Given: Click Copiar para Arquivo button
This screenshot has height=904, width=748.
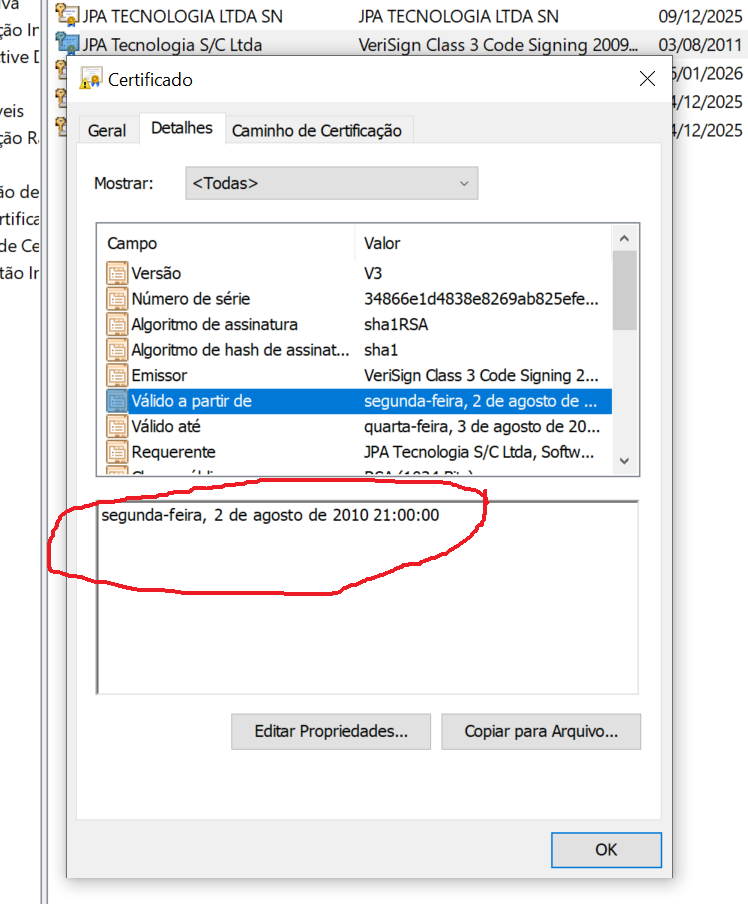Looking at the screenshot, I should coord(540,731).
